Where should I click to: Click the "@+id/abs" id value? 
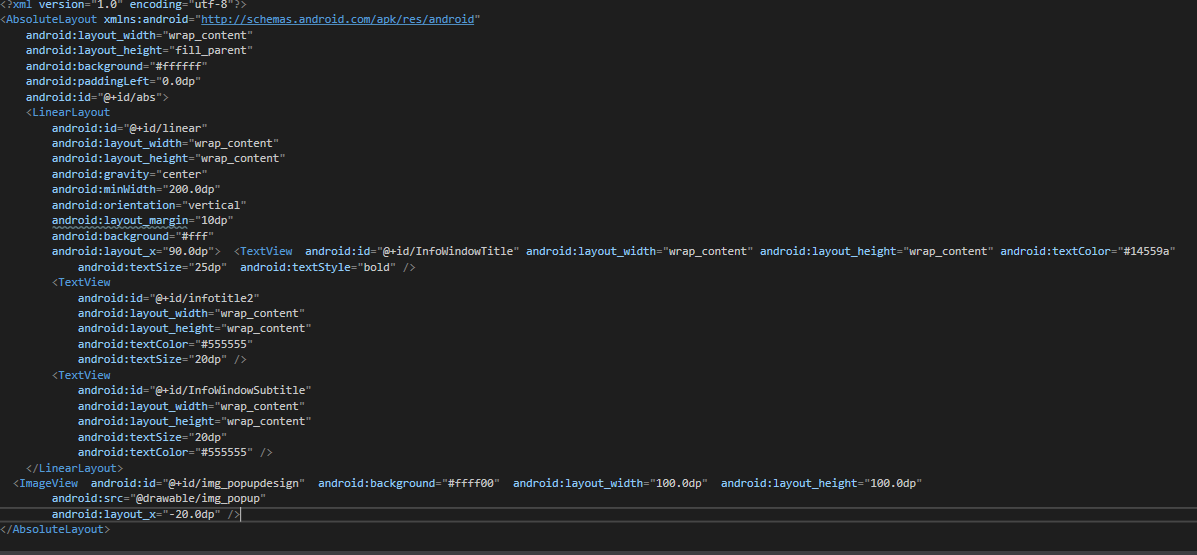pyautogui.click(x=133, y=97)
